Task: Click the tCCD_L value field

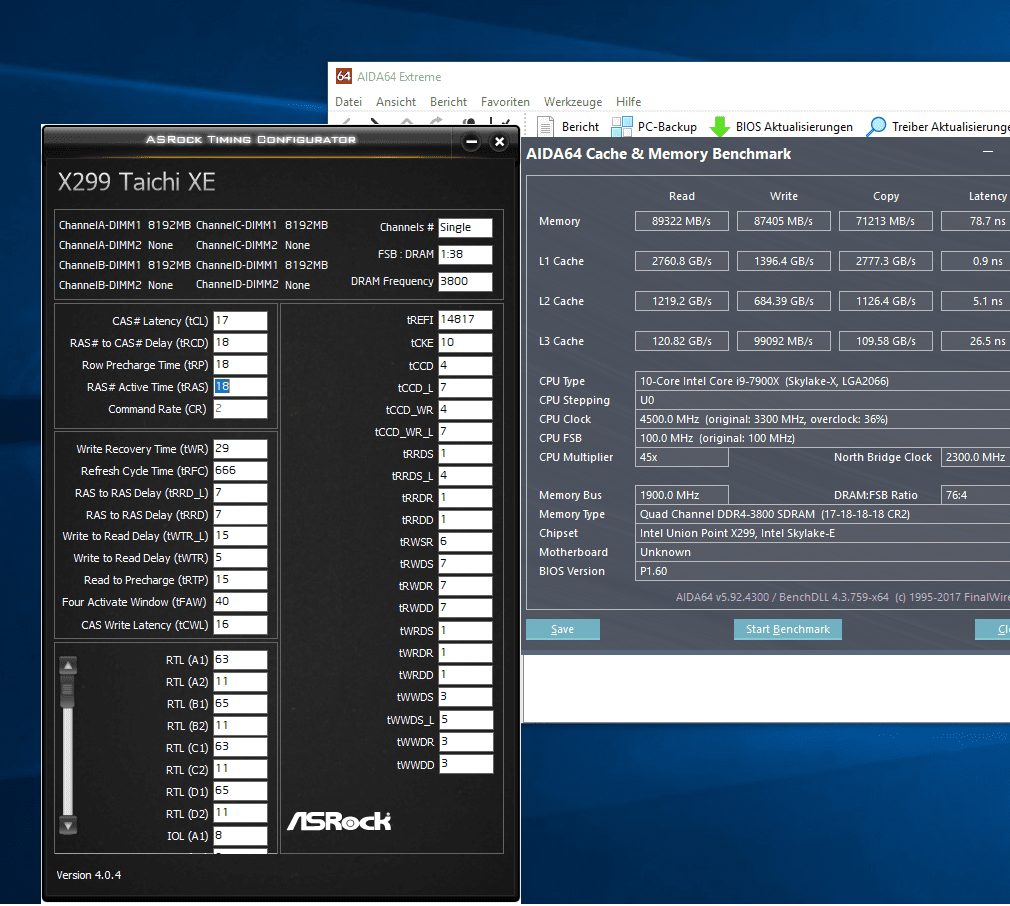Action: [x=465, y=388]
